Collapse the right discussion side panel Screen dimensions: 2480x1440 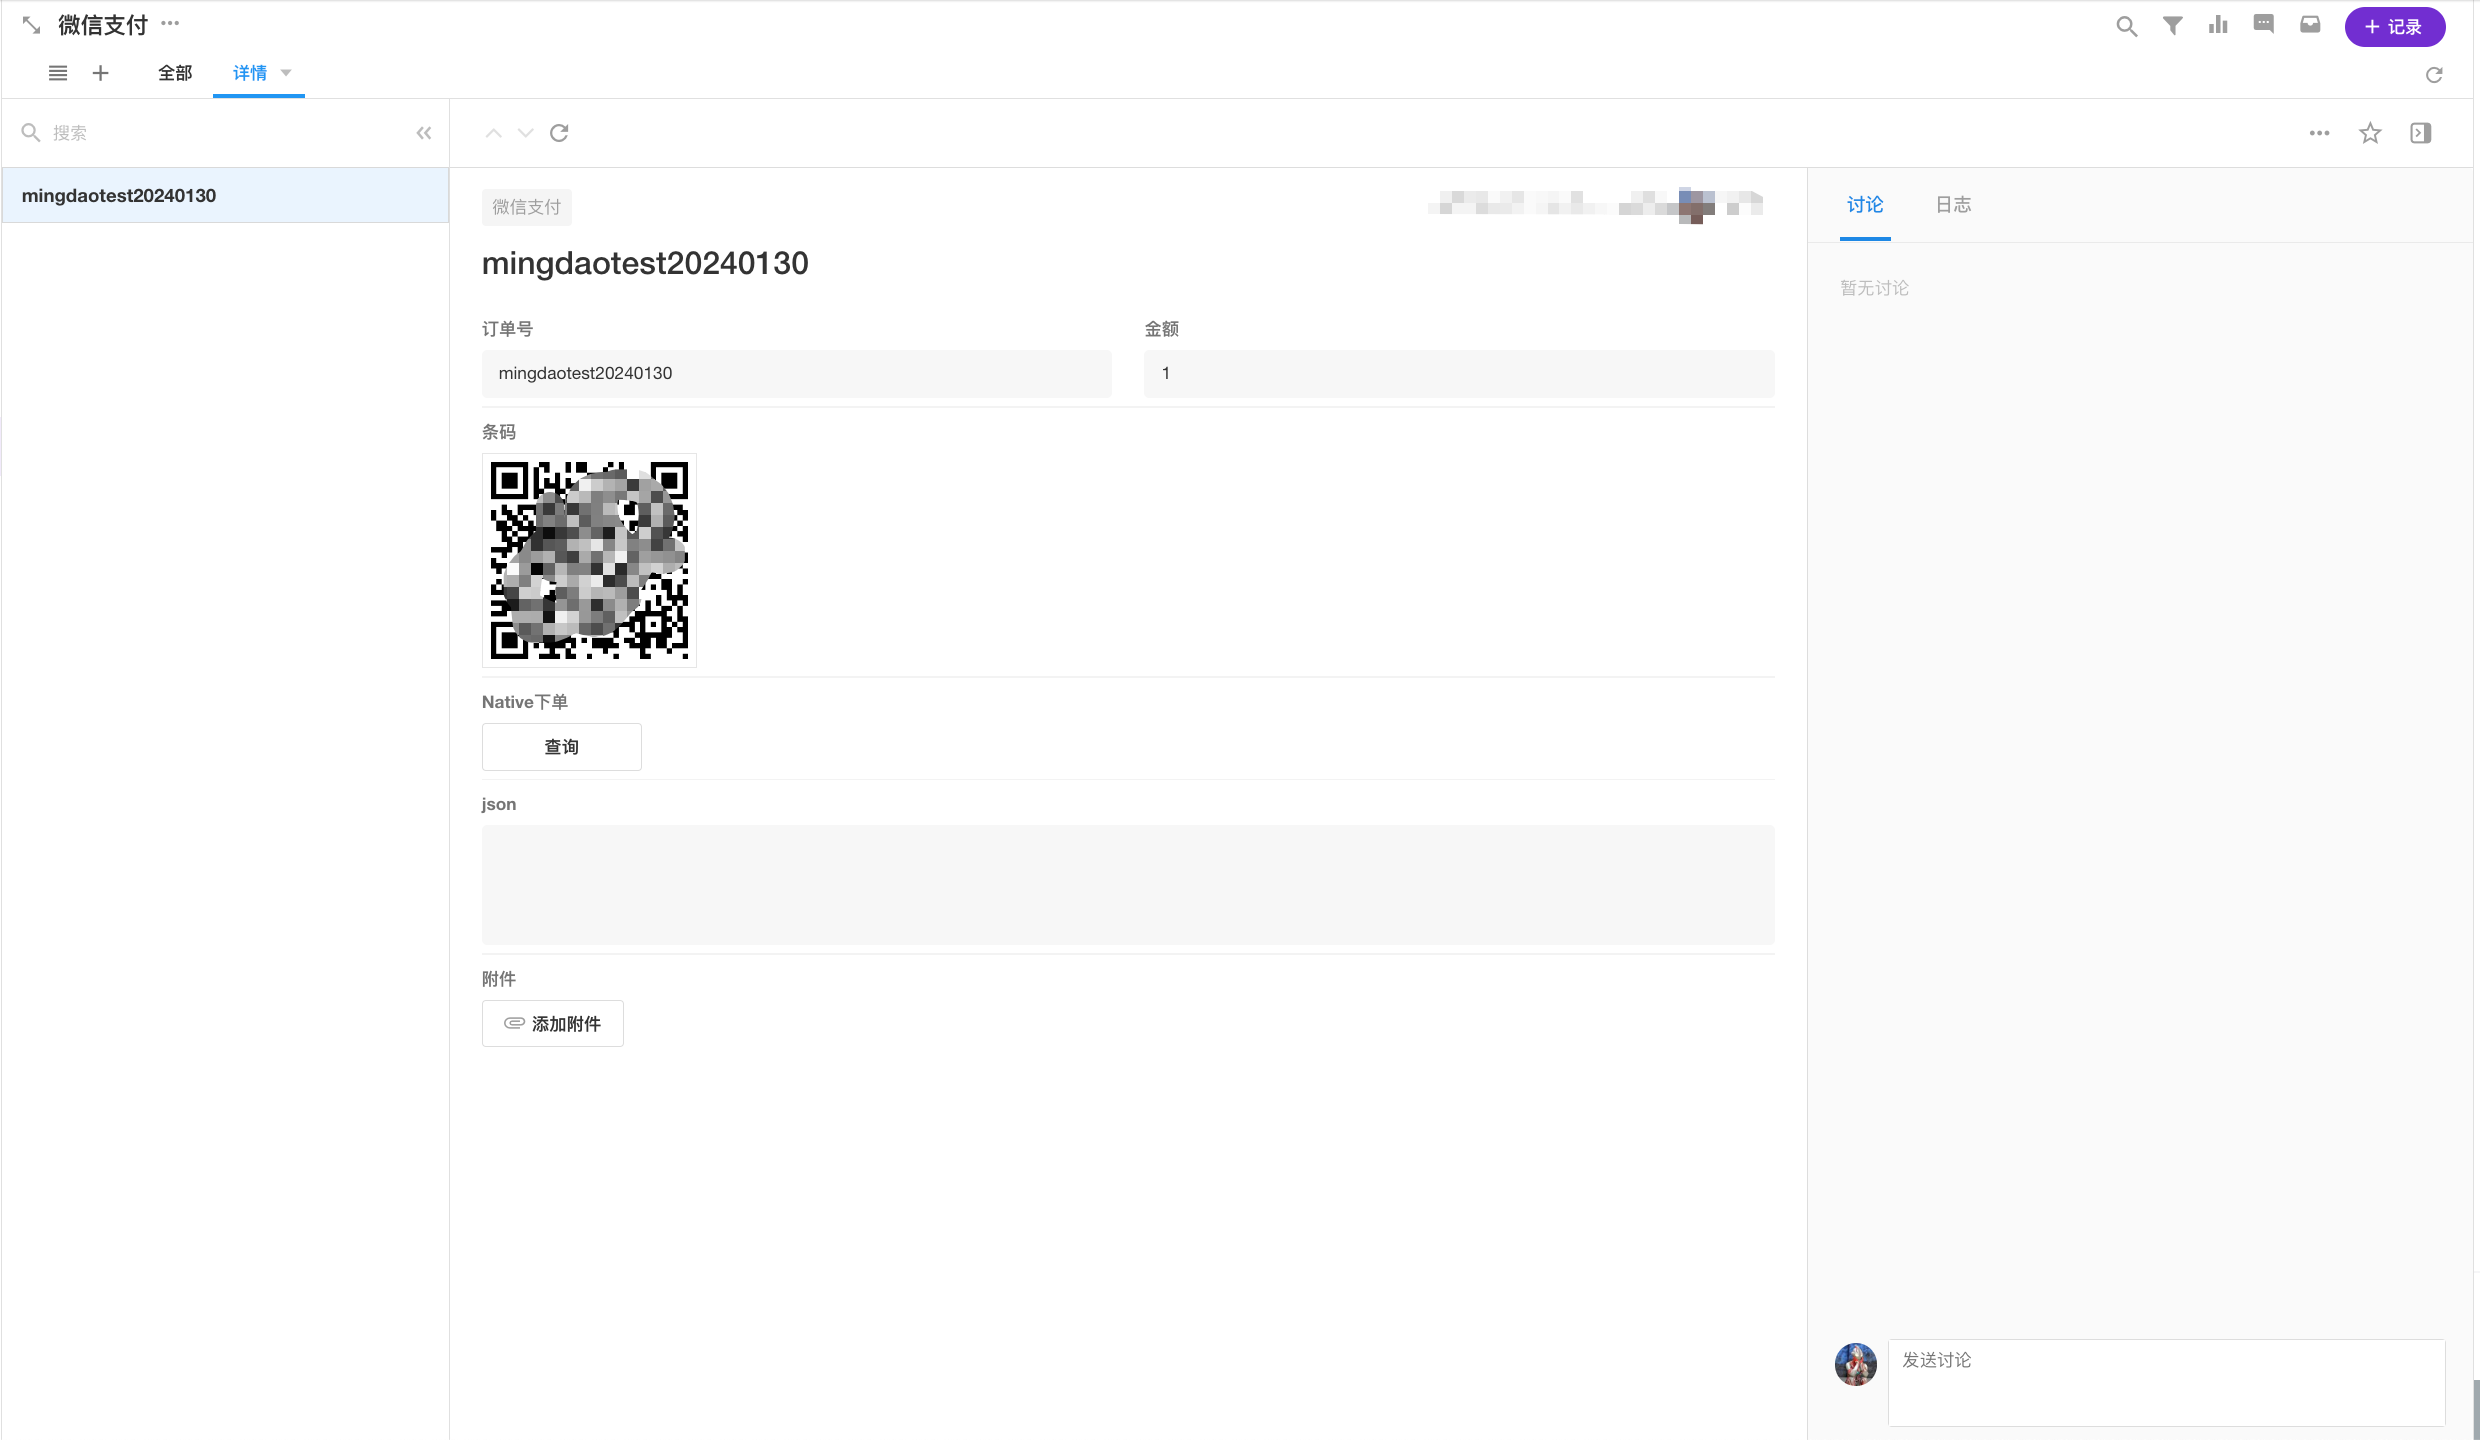click(2420, 133)
